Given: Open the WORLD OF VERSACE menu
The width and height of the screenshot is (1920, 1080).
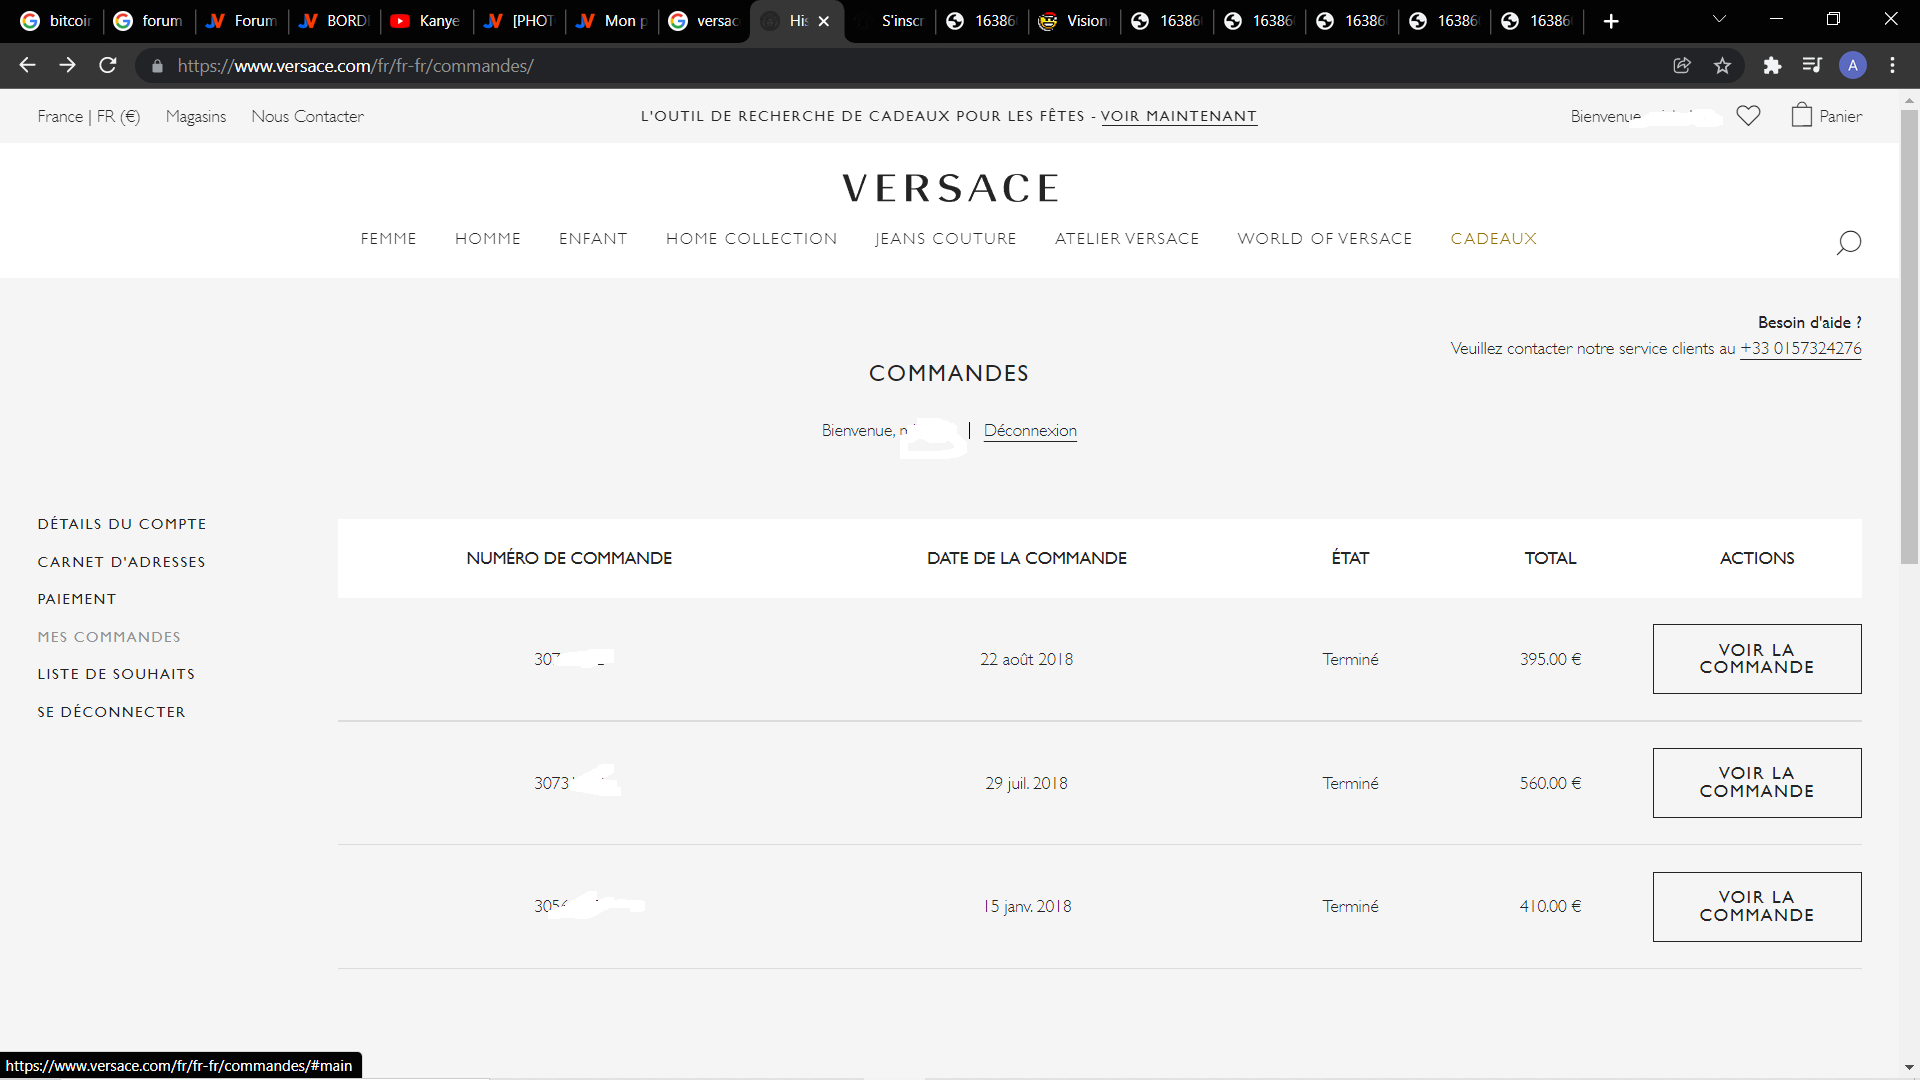Looking at the screenshot, I should click(x=1324, y=239).
